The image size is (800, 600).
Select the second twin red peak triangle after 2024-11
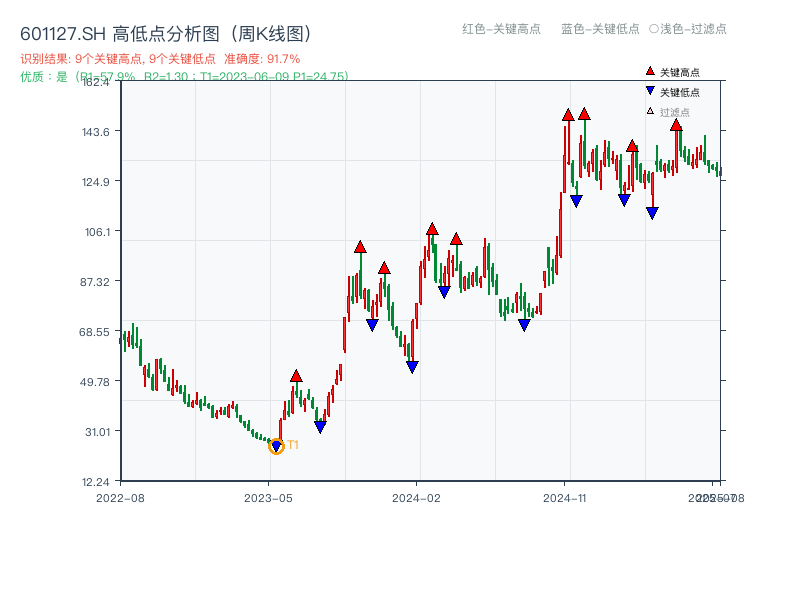pyautogui.click(x=584, y=114)
